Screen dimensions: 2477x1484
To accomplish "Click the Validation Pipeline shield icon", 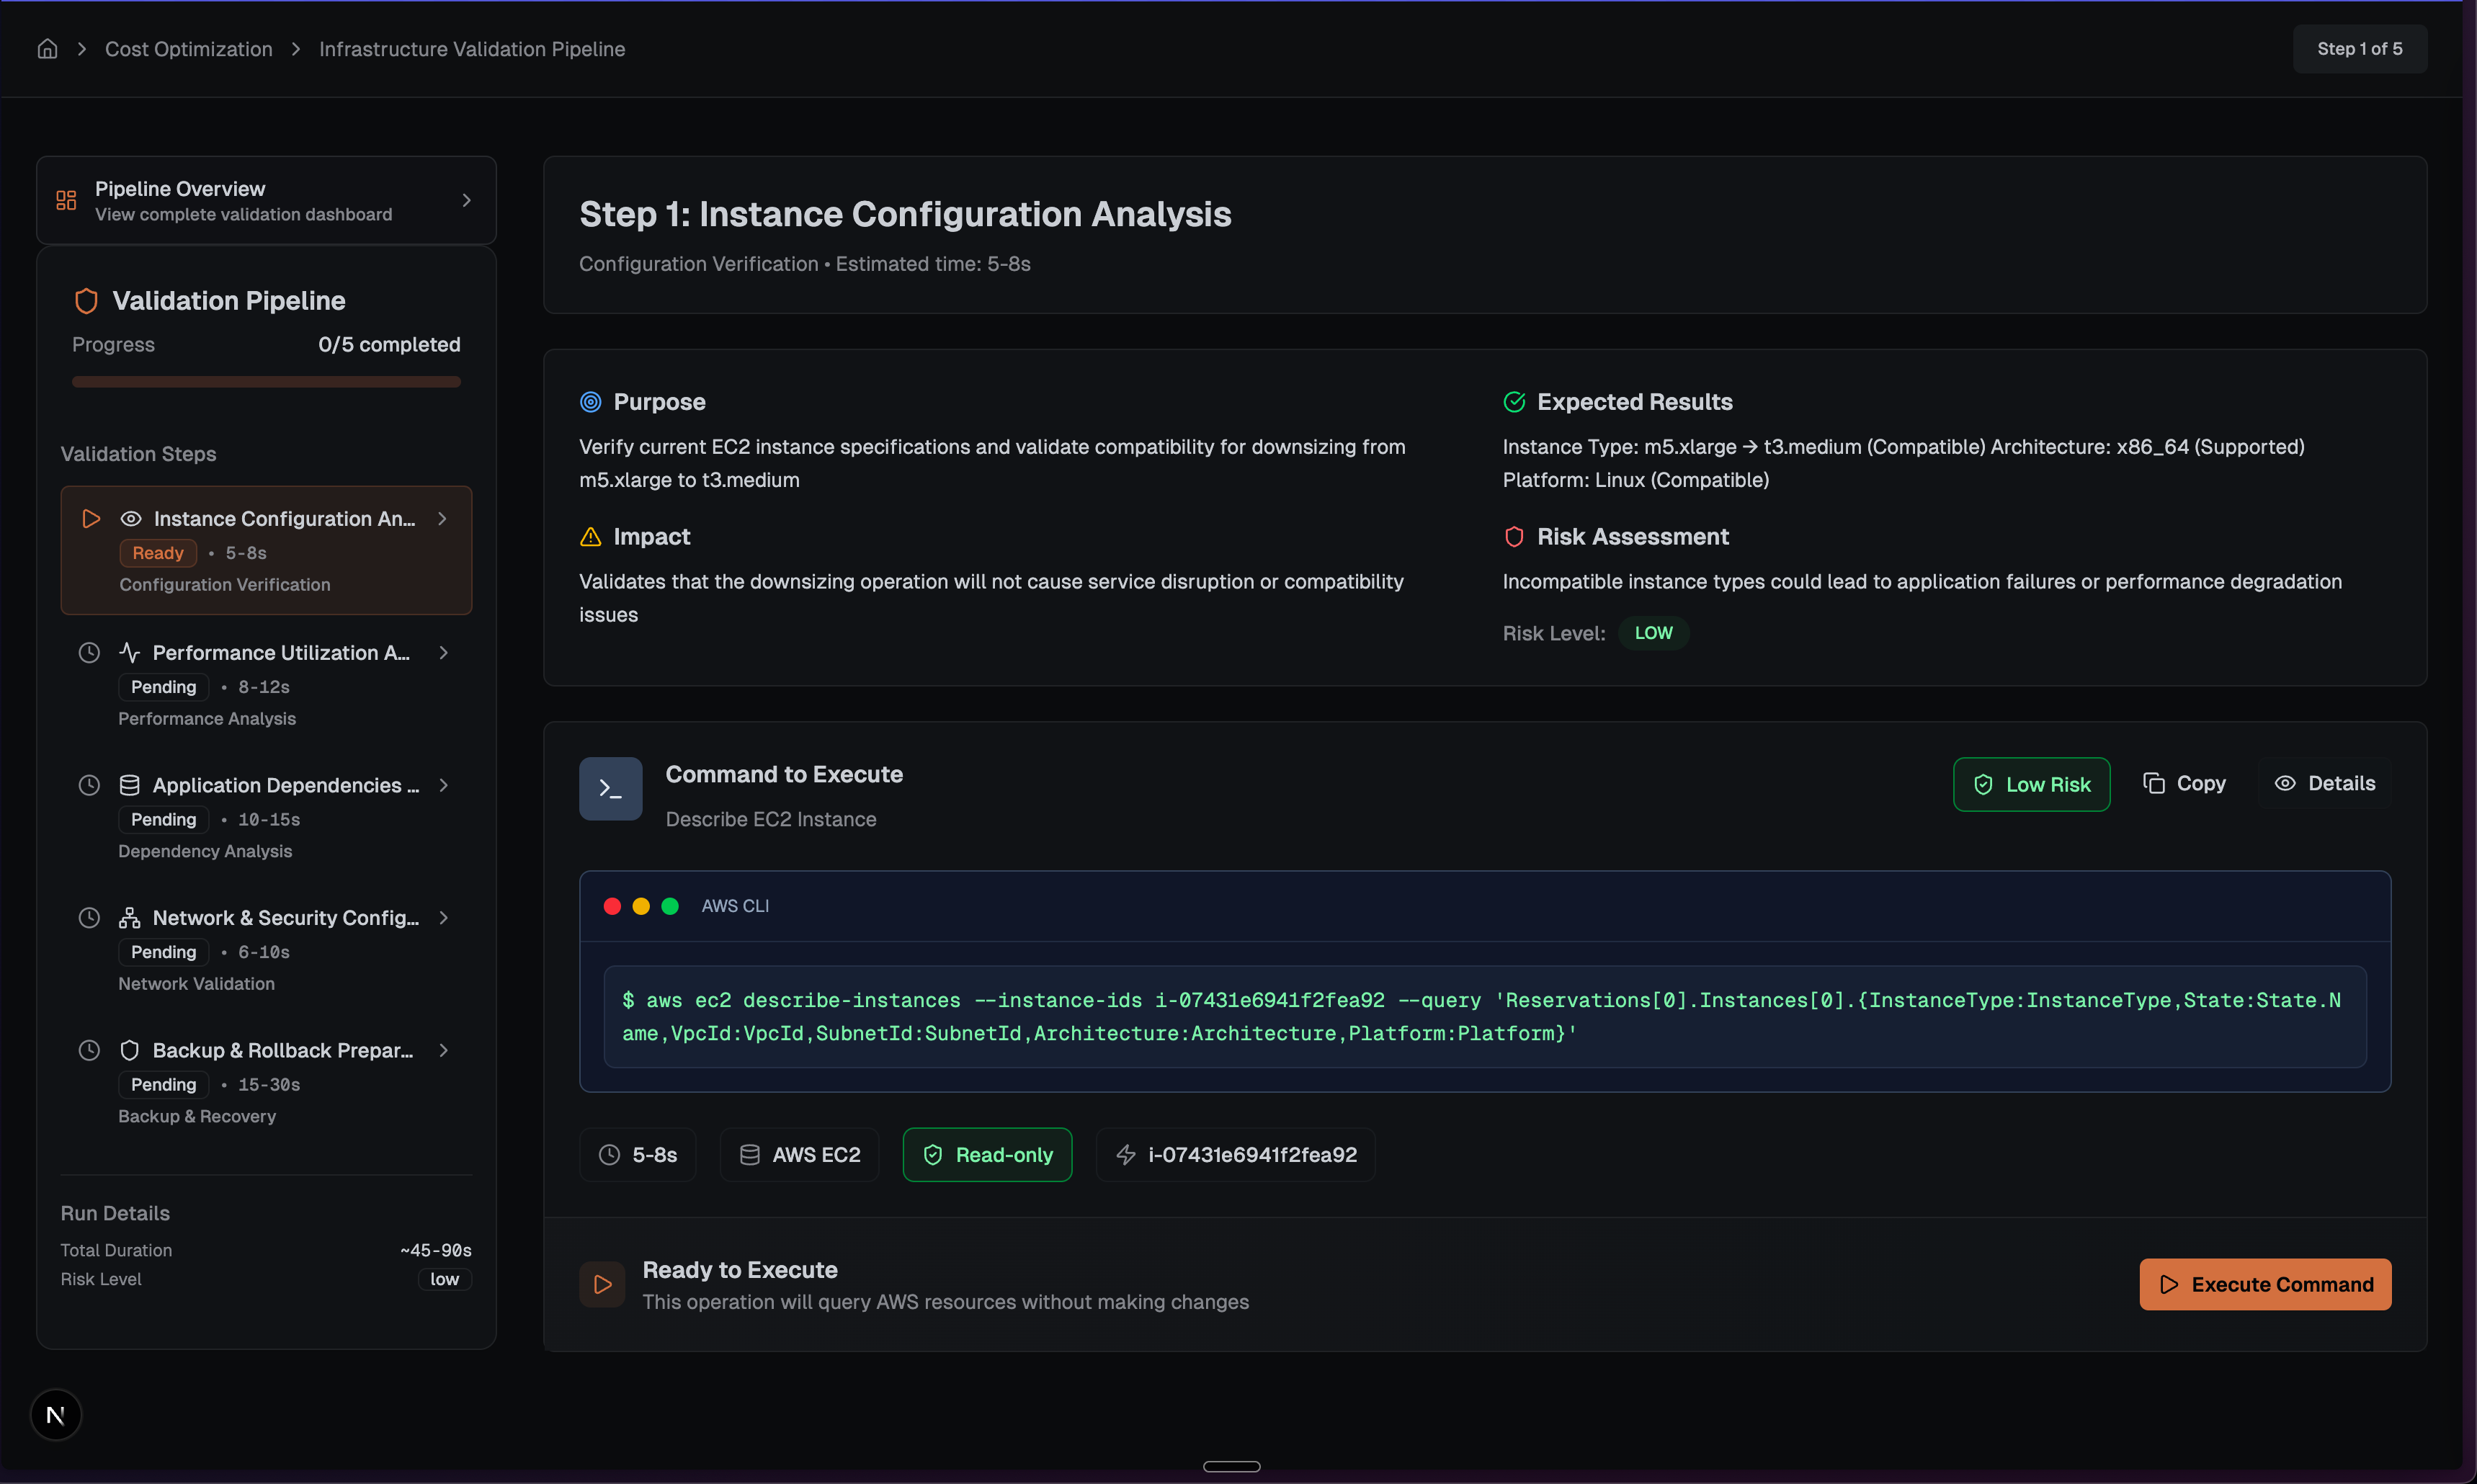I will coord(86,301).
